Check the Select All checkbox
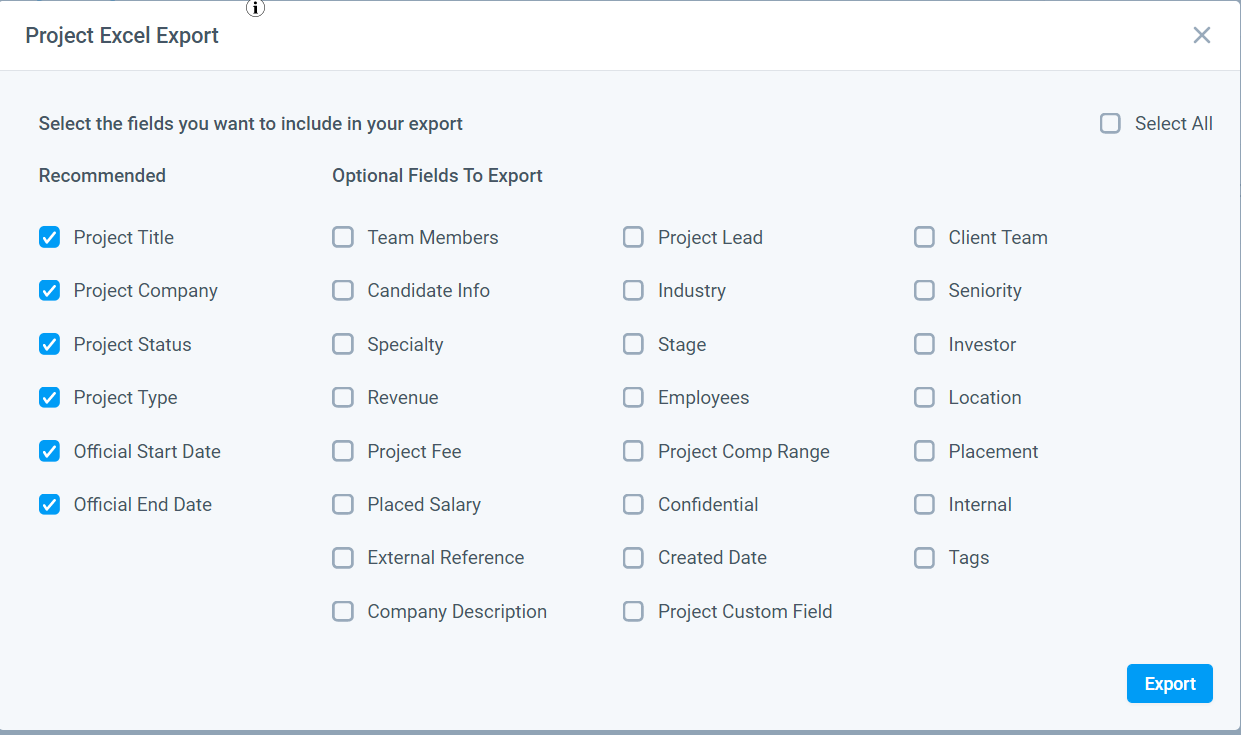 tap(1110, 124)
